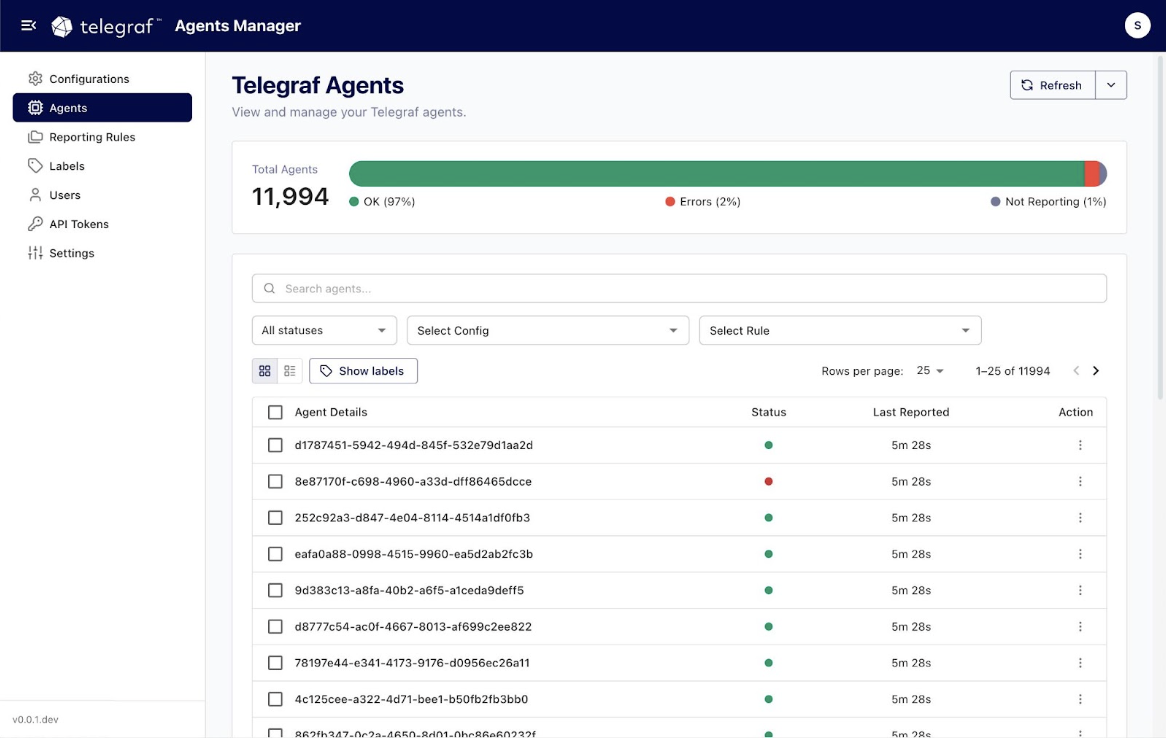Click the Refresh button

[1052, 85]
